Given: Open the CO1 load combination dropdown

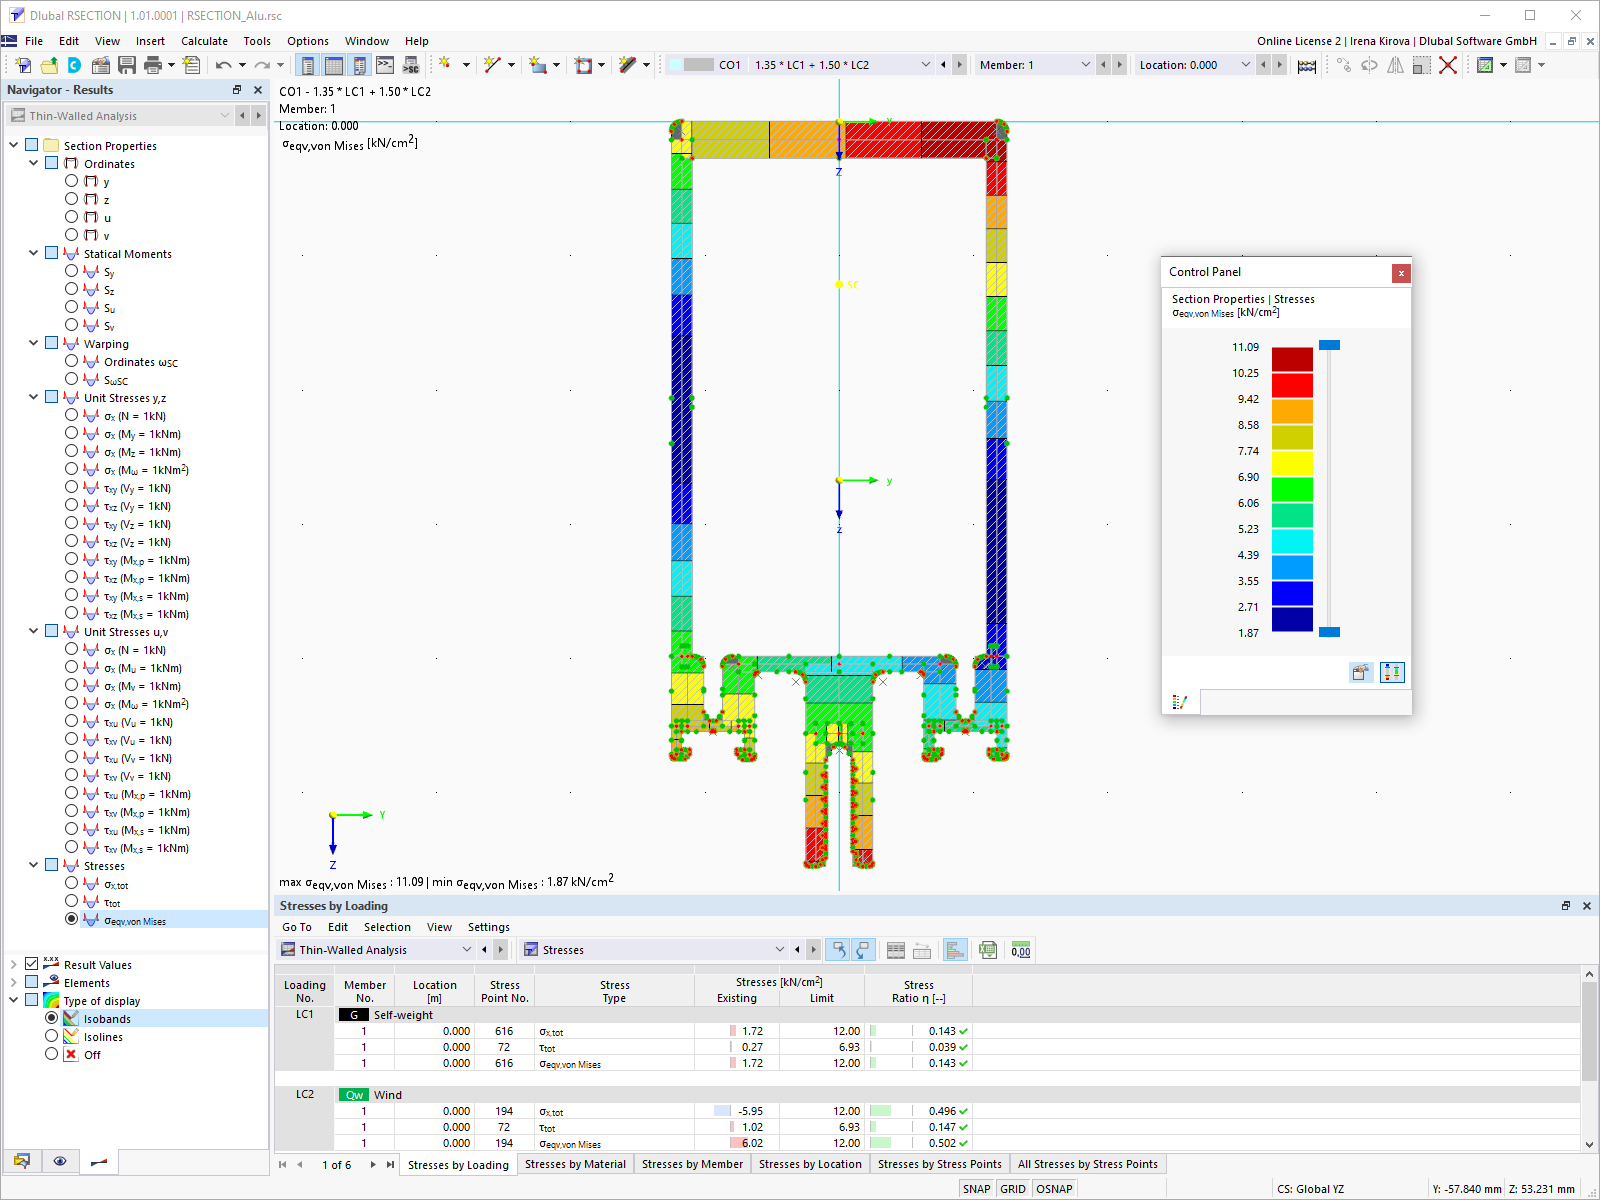Looking at the screenshot, I should tap(924, 64).
